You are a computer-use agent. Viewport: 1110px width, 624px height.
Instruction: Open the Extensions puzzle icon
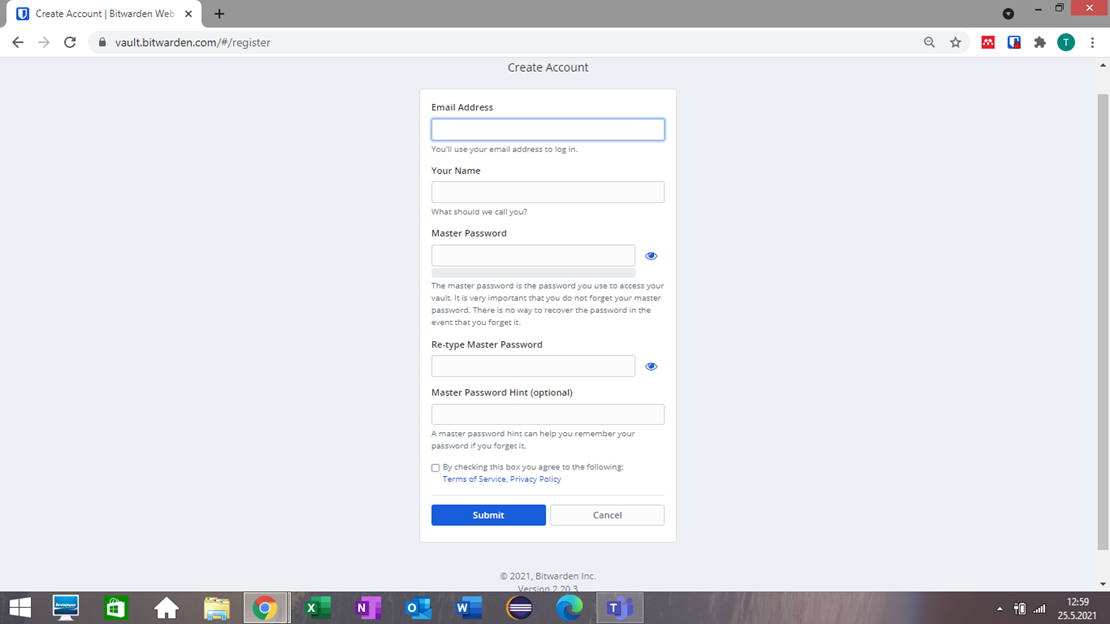coord(1039,42)
